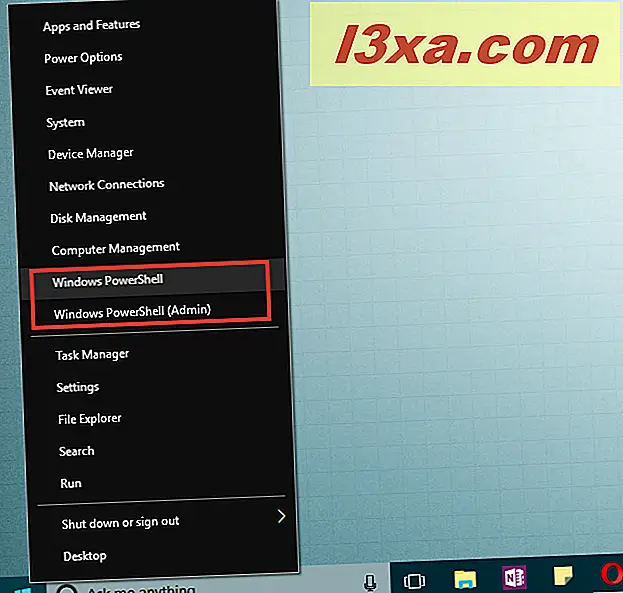Launch Event Viewer

pos(79,90)
